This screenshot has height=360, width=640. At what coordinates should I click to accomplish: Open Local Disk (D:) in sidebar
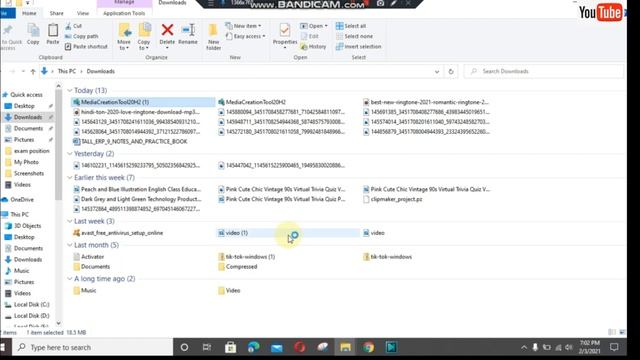(27, 316)
